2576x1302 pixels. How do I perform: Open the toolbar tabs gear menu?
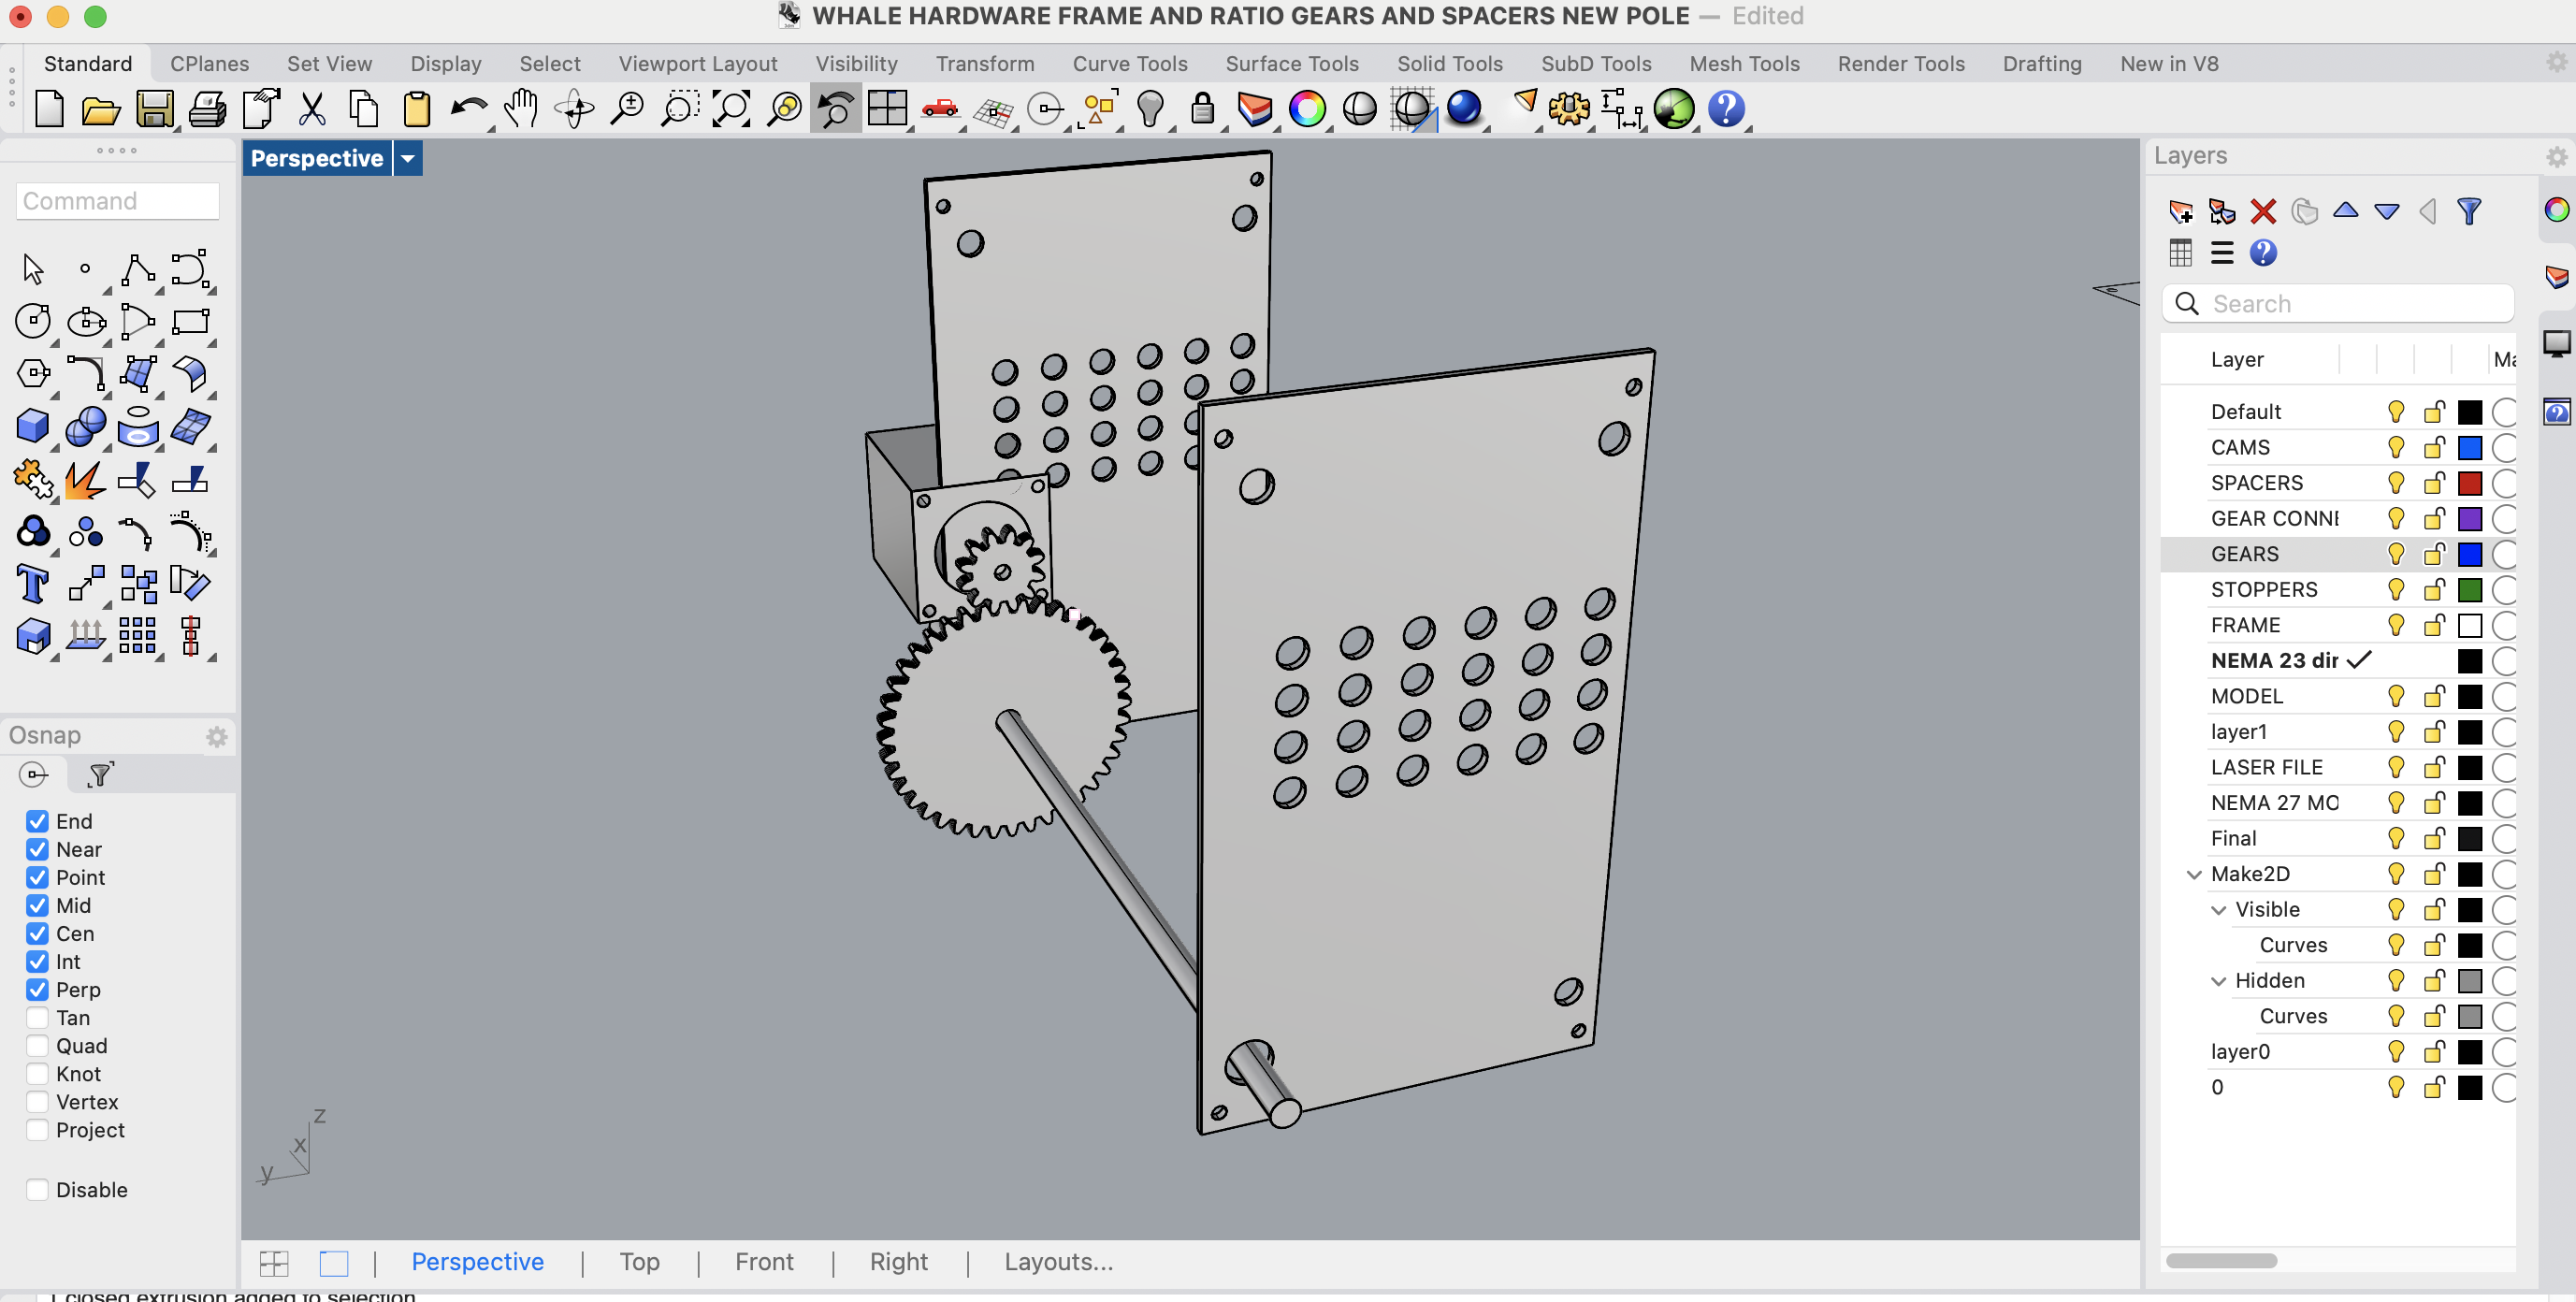click(2556, 62)
